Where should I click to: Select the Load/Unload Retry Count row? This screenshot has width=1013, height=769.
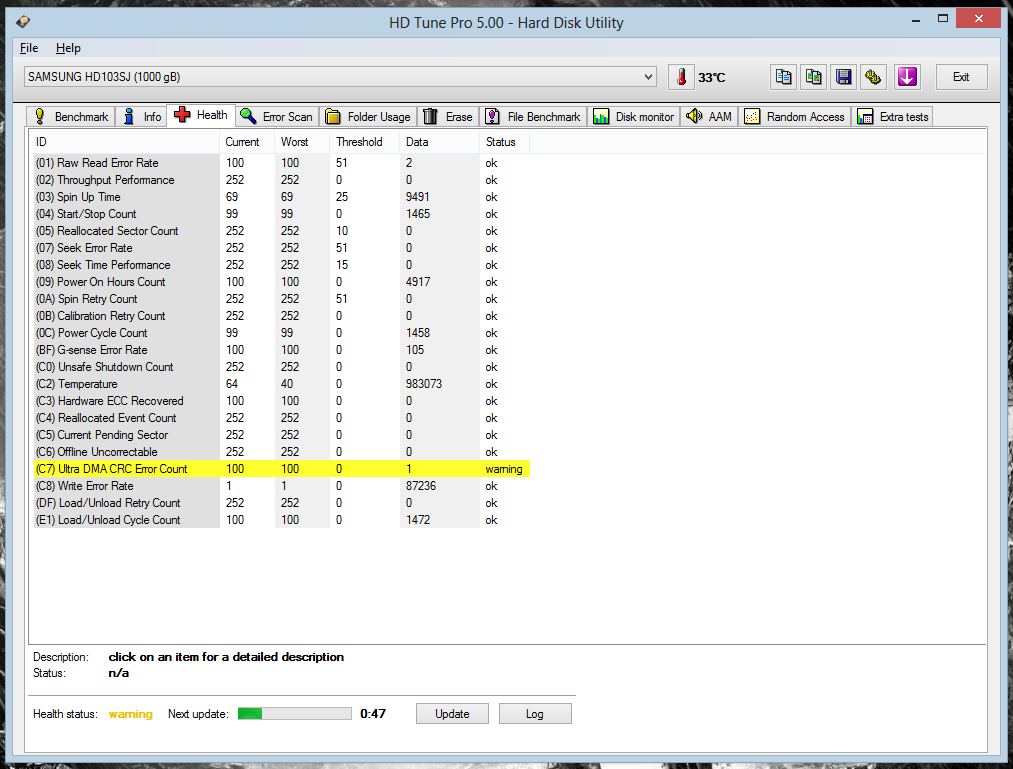pos(282,503)
